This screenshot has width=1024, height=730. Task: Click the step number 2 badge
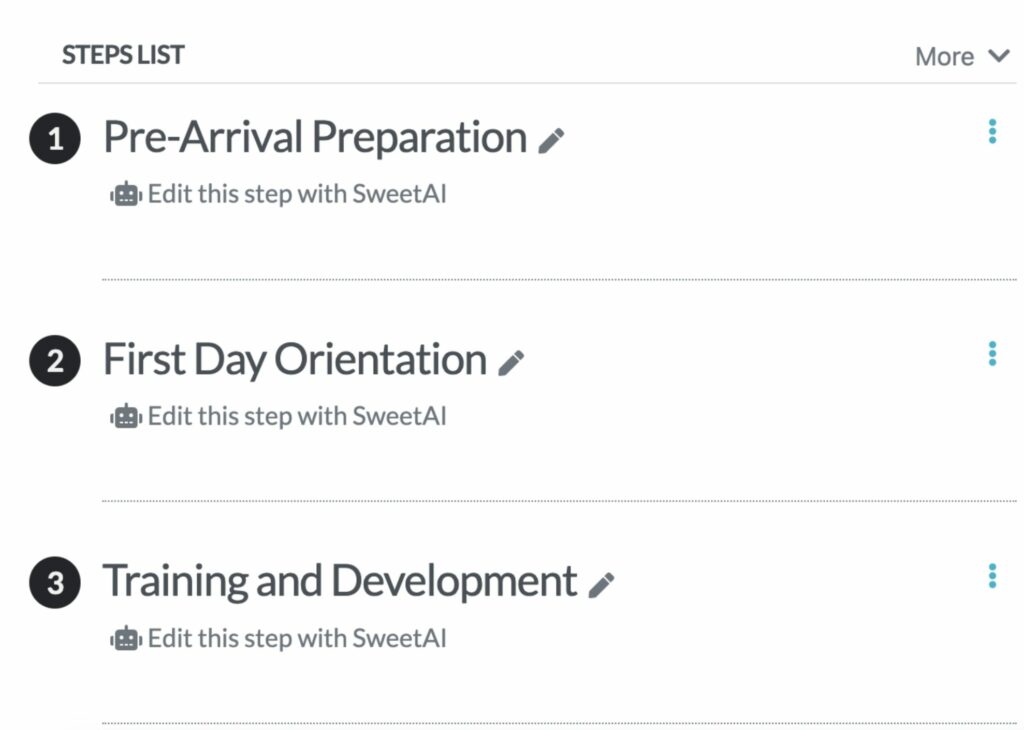click(x=55, y=362)
